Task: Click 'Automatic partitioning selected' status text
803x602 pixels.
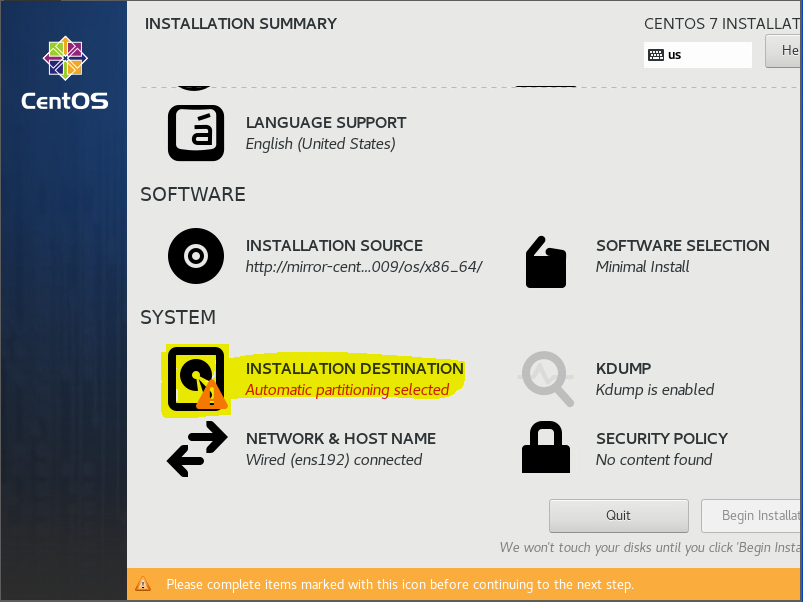Action: pyautogui.click(x=347, y=390)
